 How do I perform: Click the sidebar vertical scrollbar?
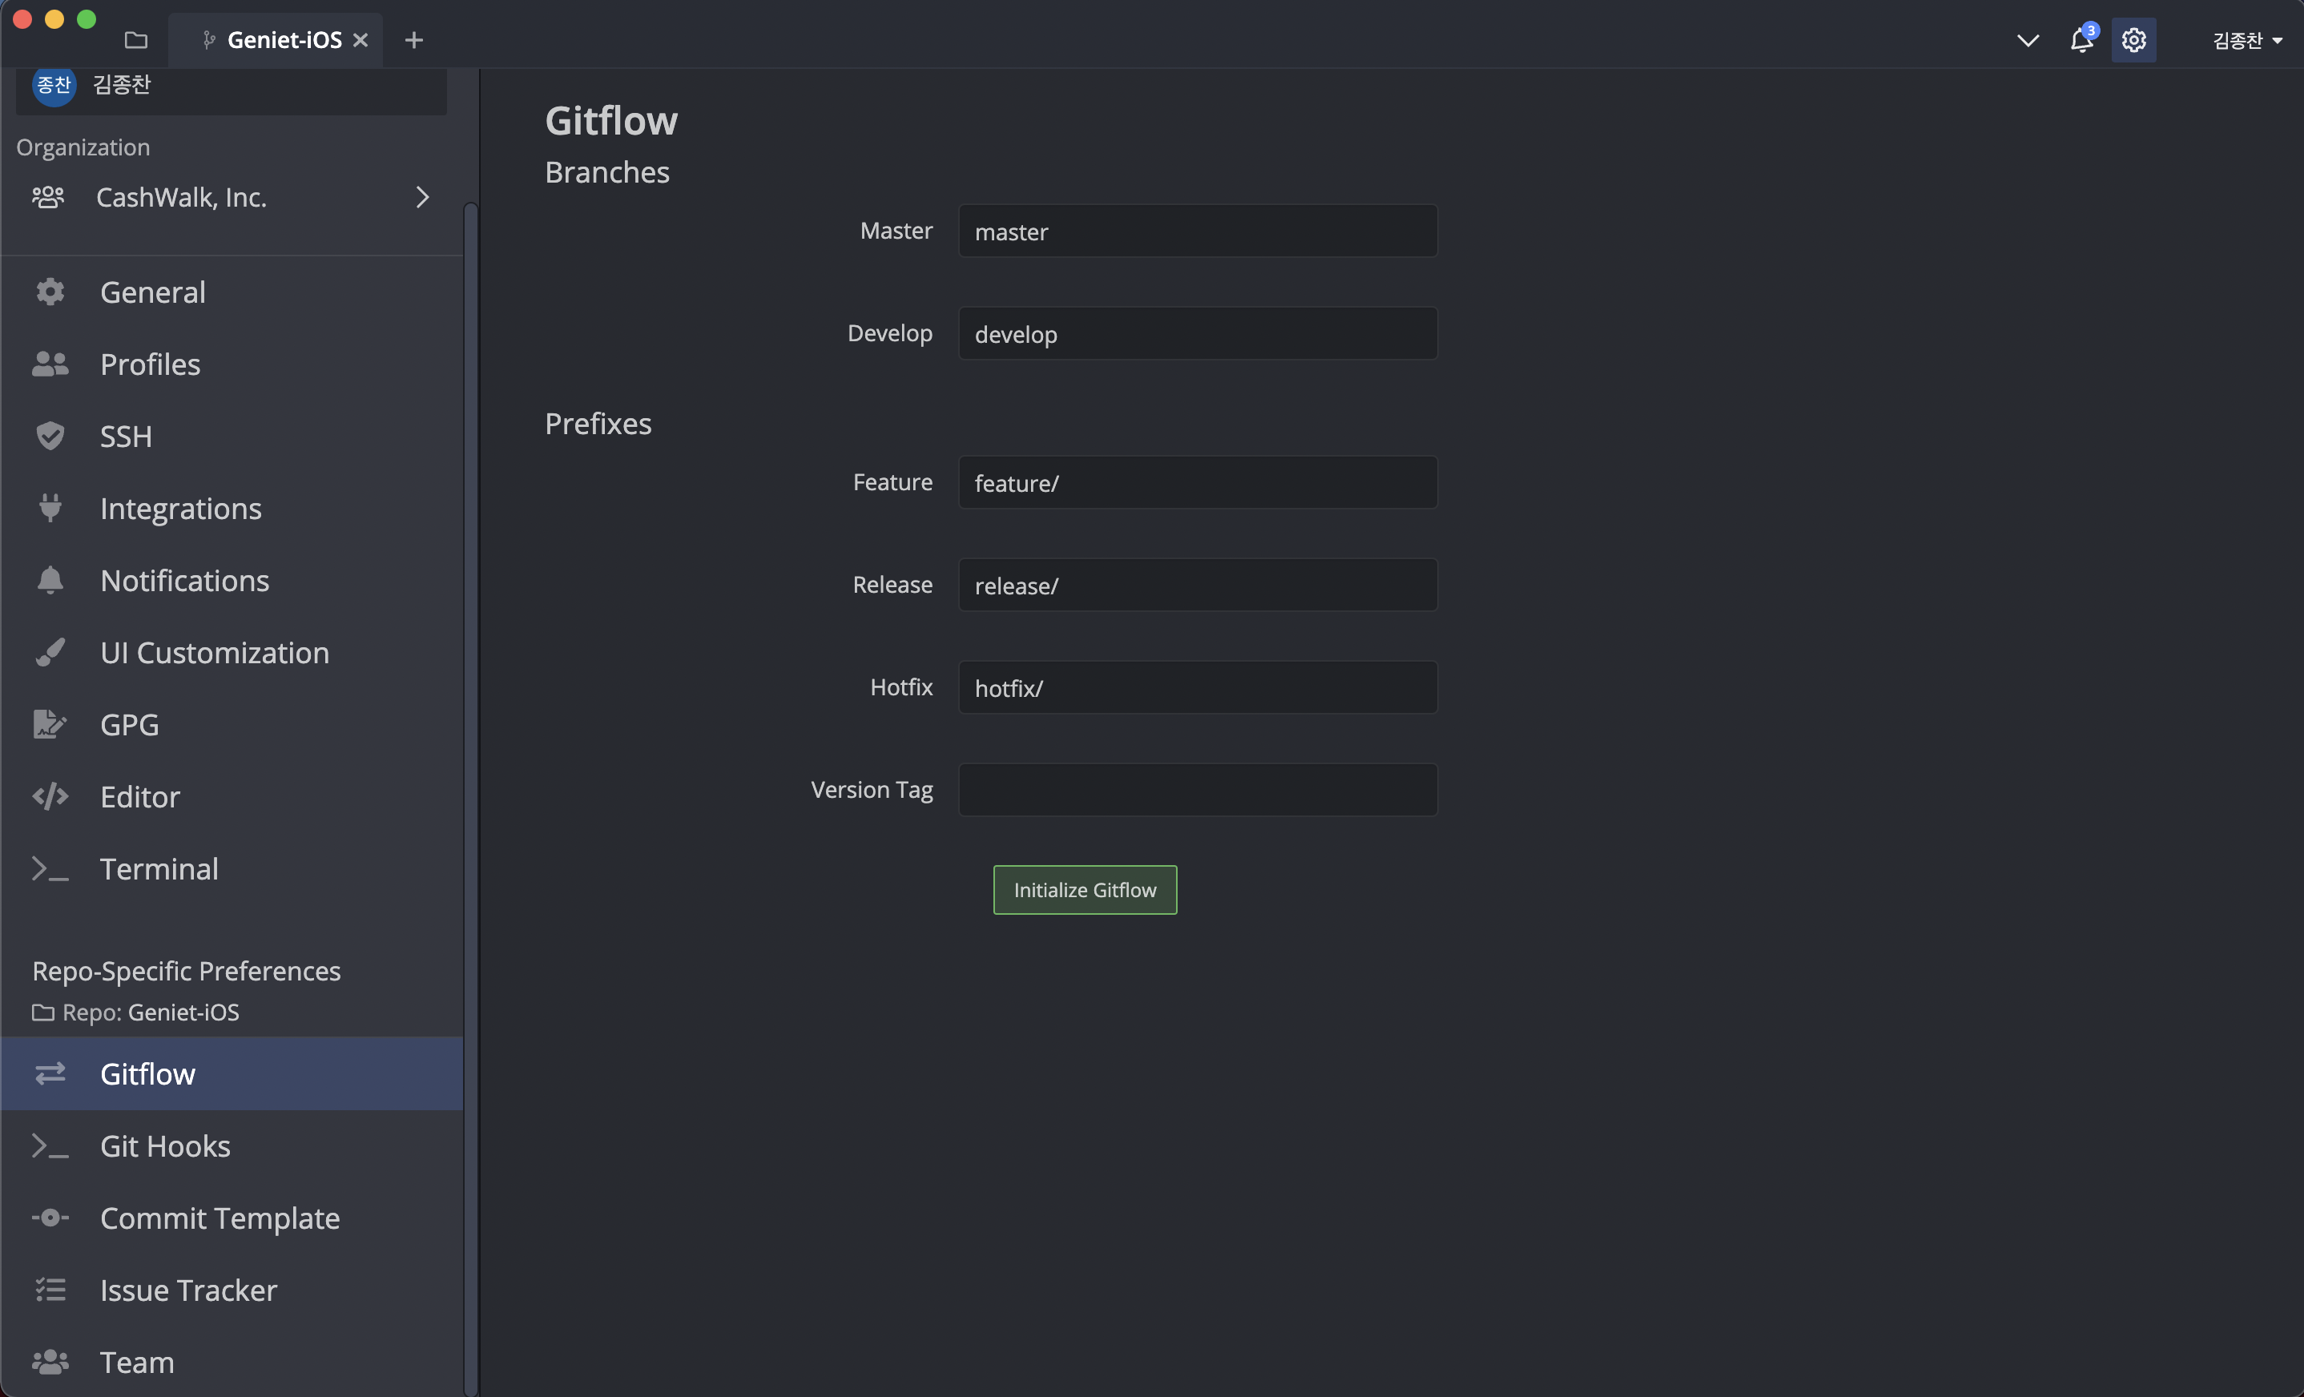tap(470, 798)
